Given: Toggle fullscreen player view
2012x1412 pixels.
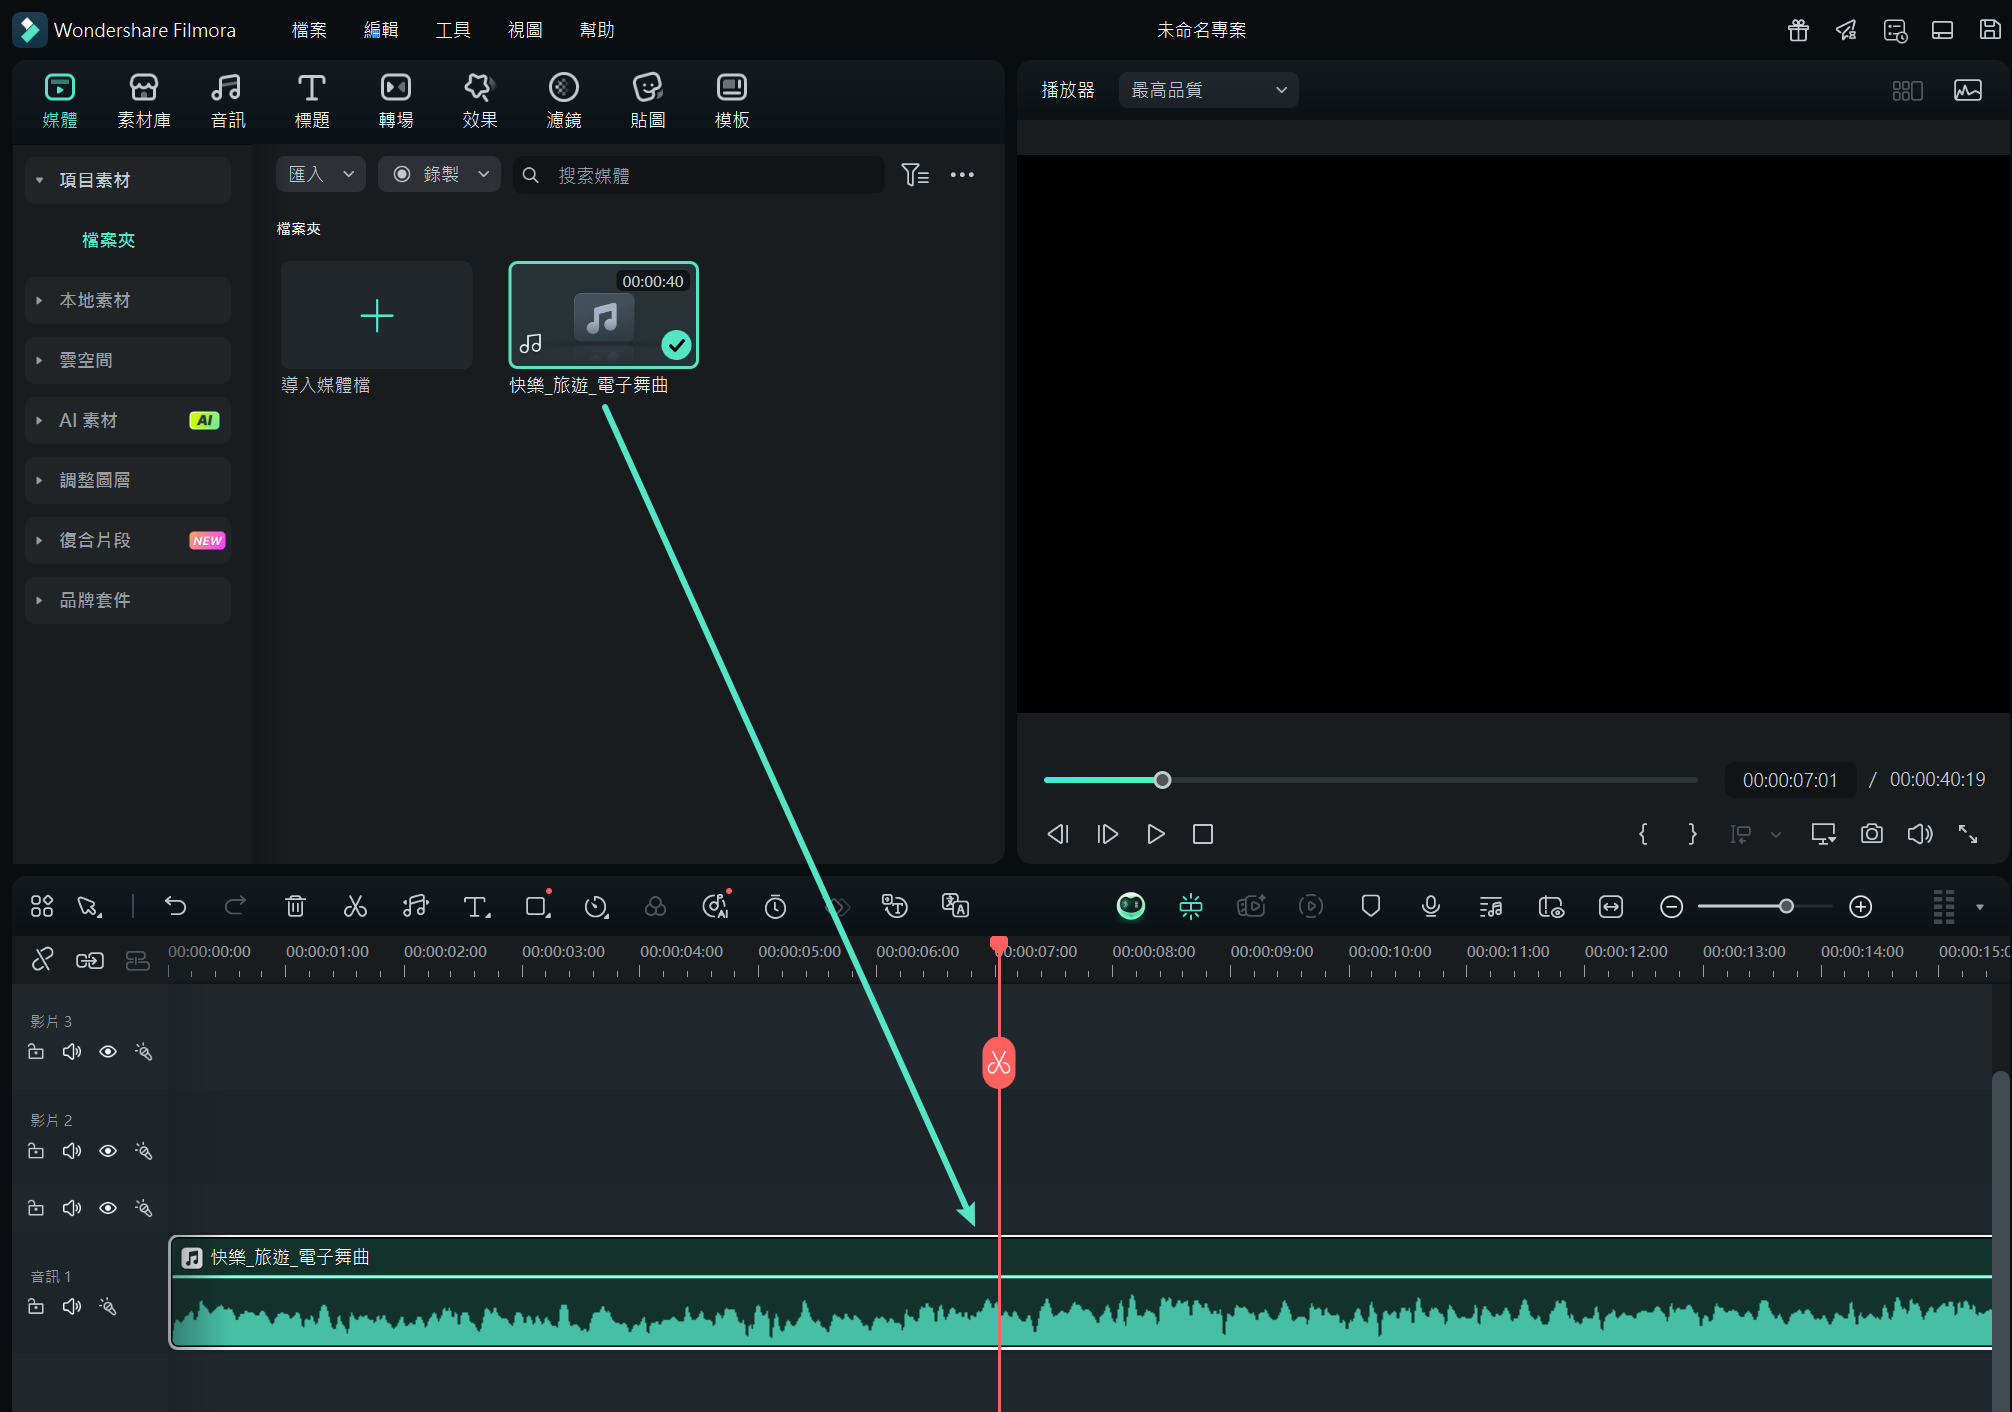Looking at the screenshot, I should [x=1968, y=834].
